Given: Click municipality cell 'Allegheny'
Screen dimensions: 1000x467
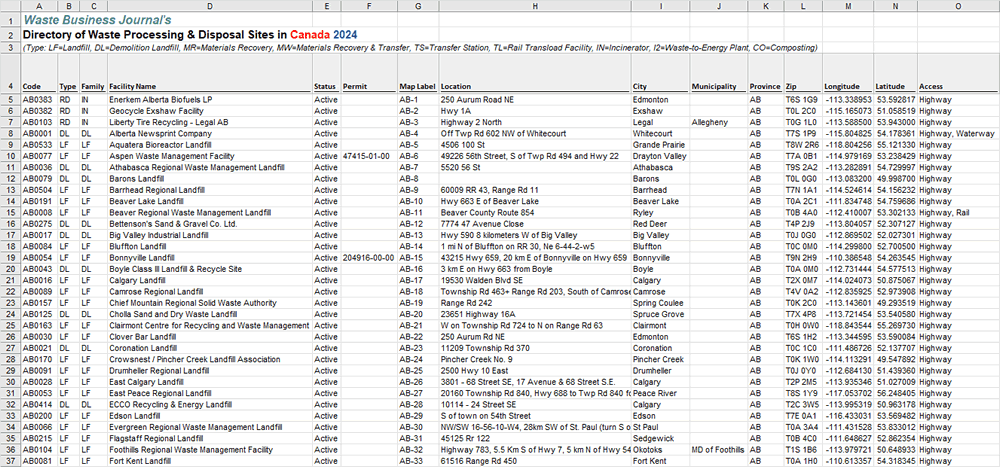Looking at the screenshot, I should click(719, 122).
